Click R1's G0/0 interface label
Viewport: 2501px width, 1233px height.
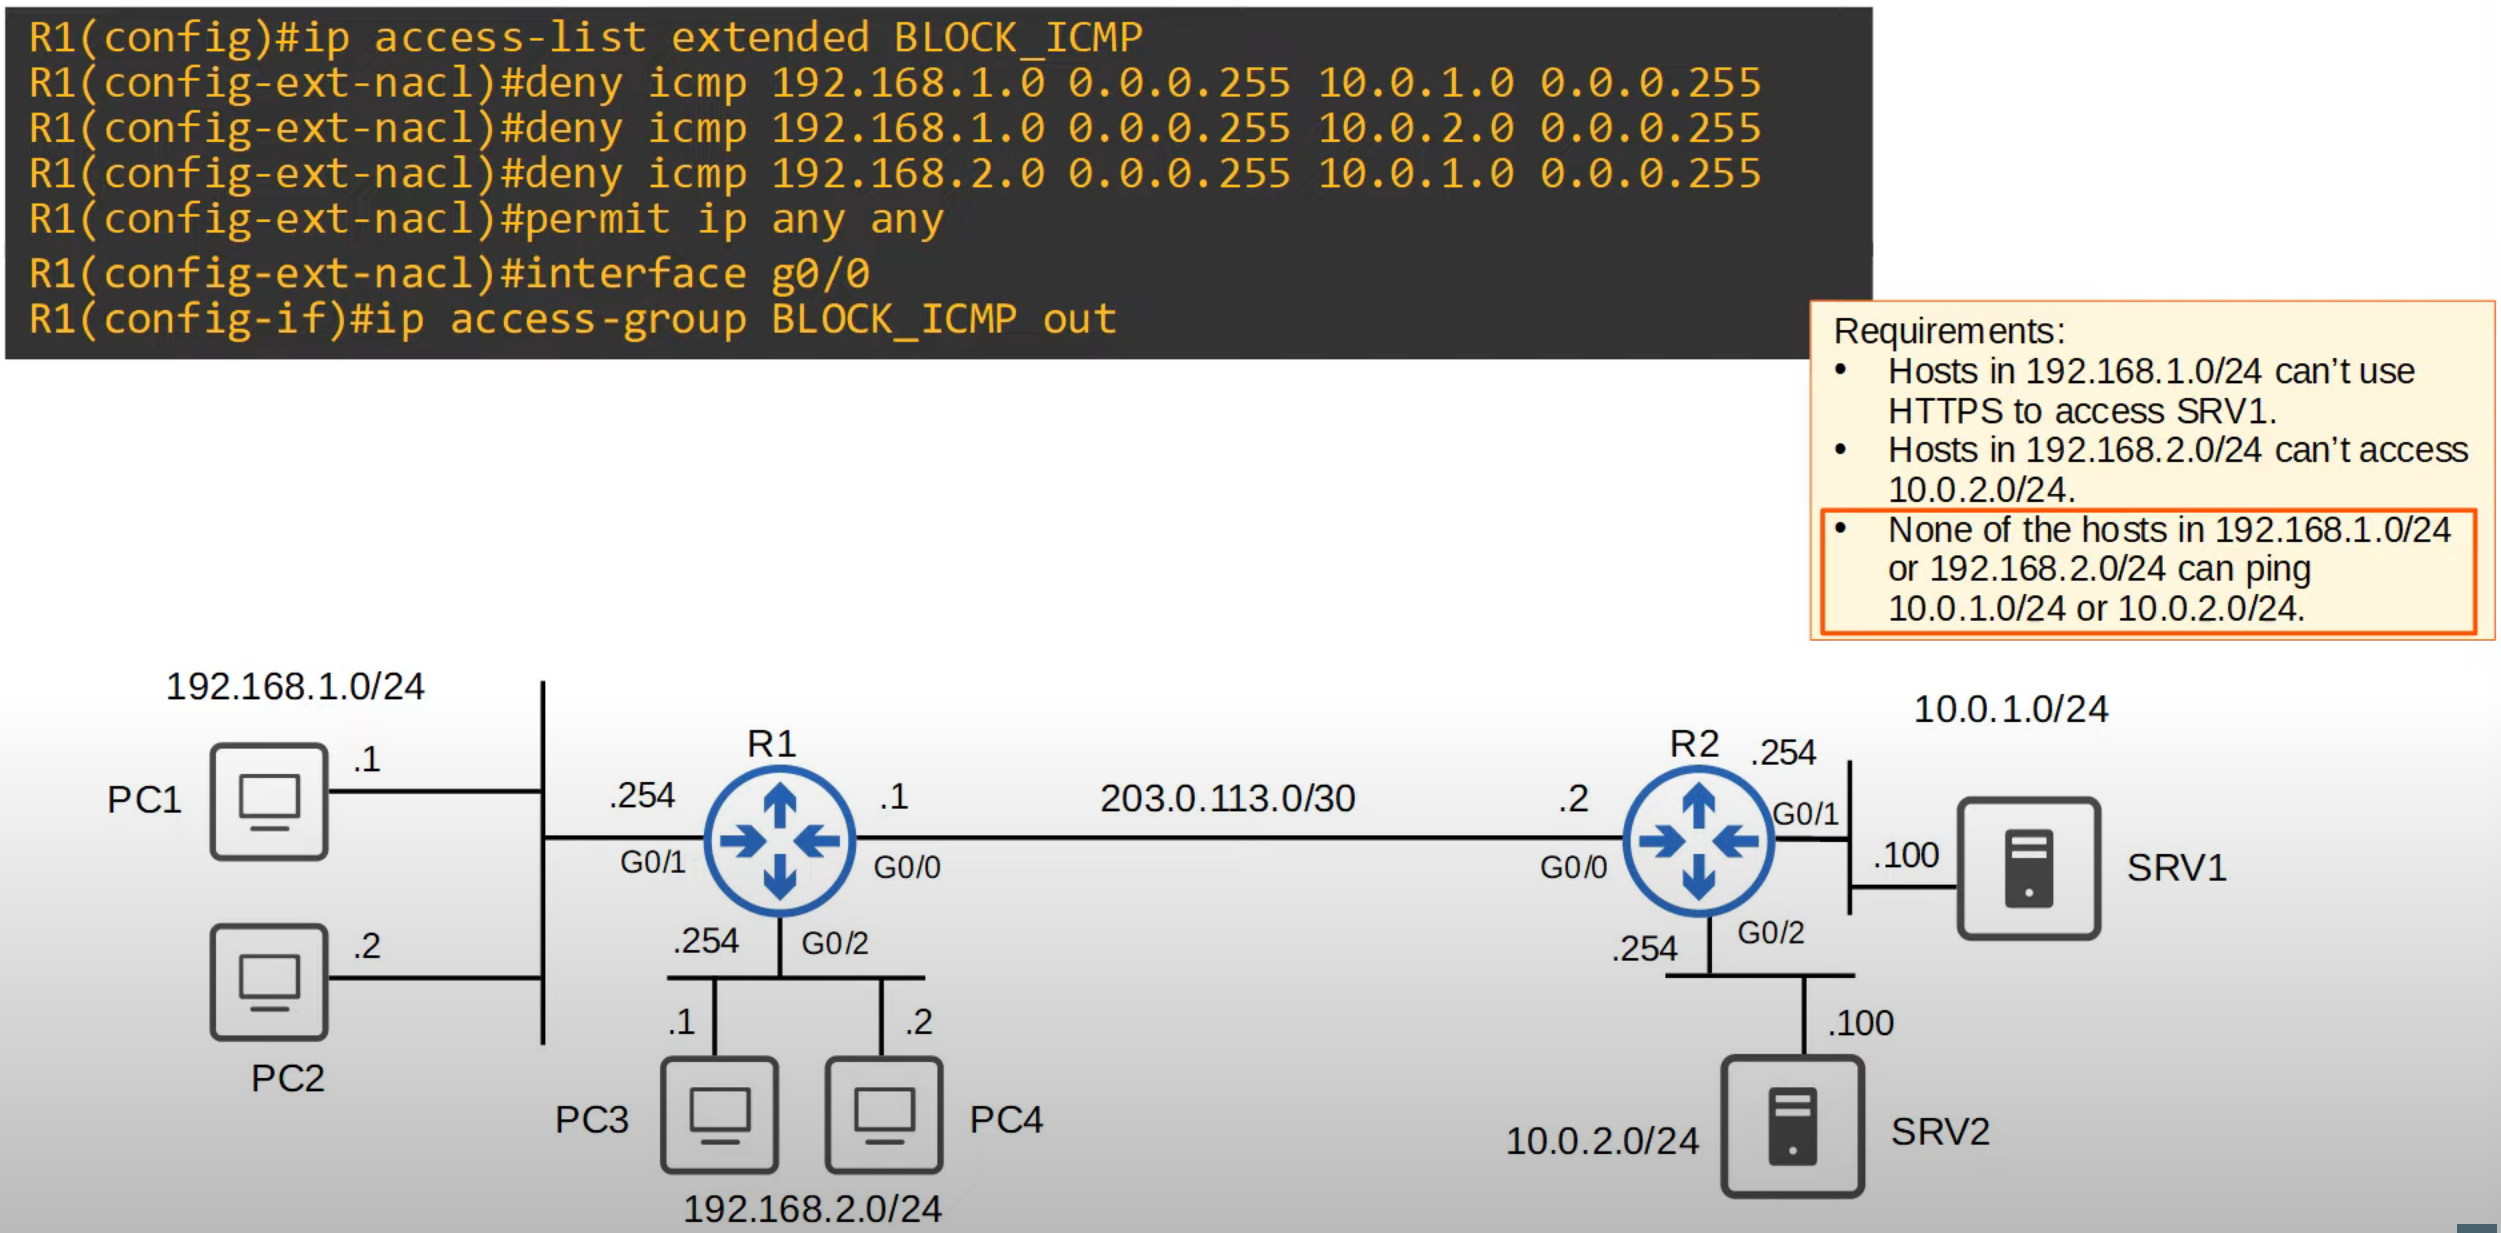(906, 867)
